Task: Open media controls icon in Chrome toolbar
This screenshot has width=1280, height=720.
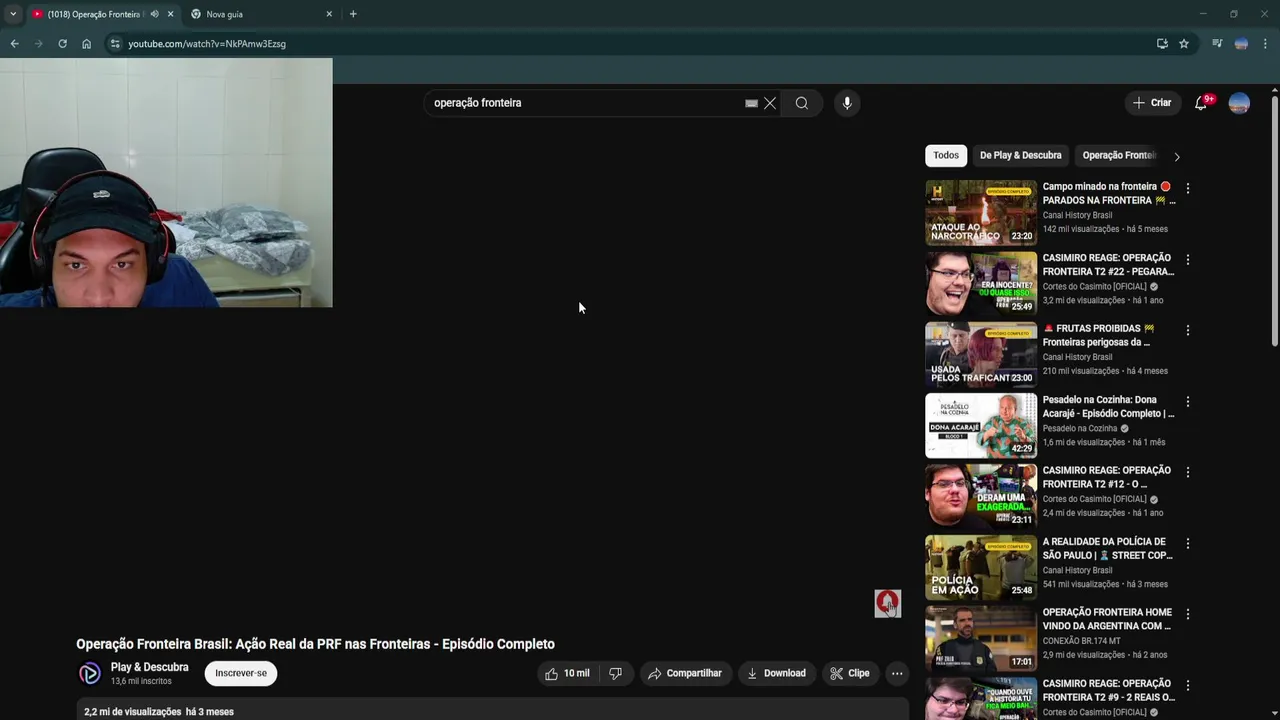Action: [x=1217, y=44]
